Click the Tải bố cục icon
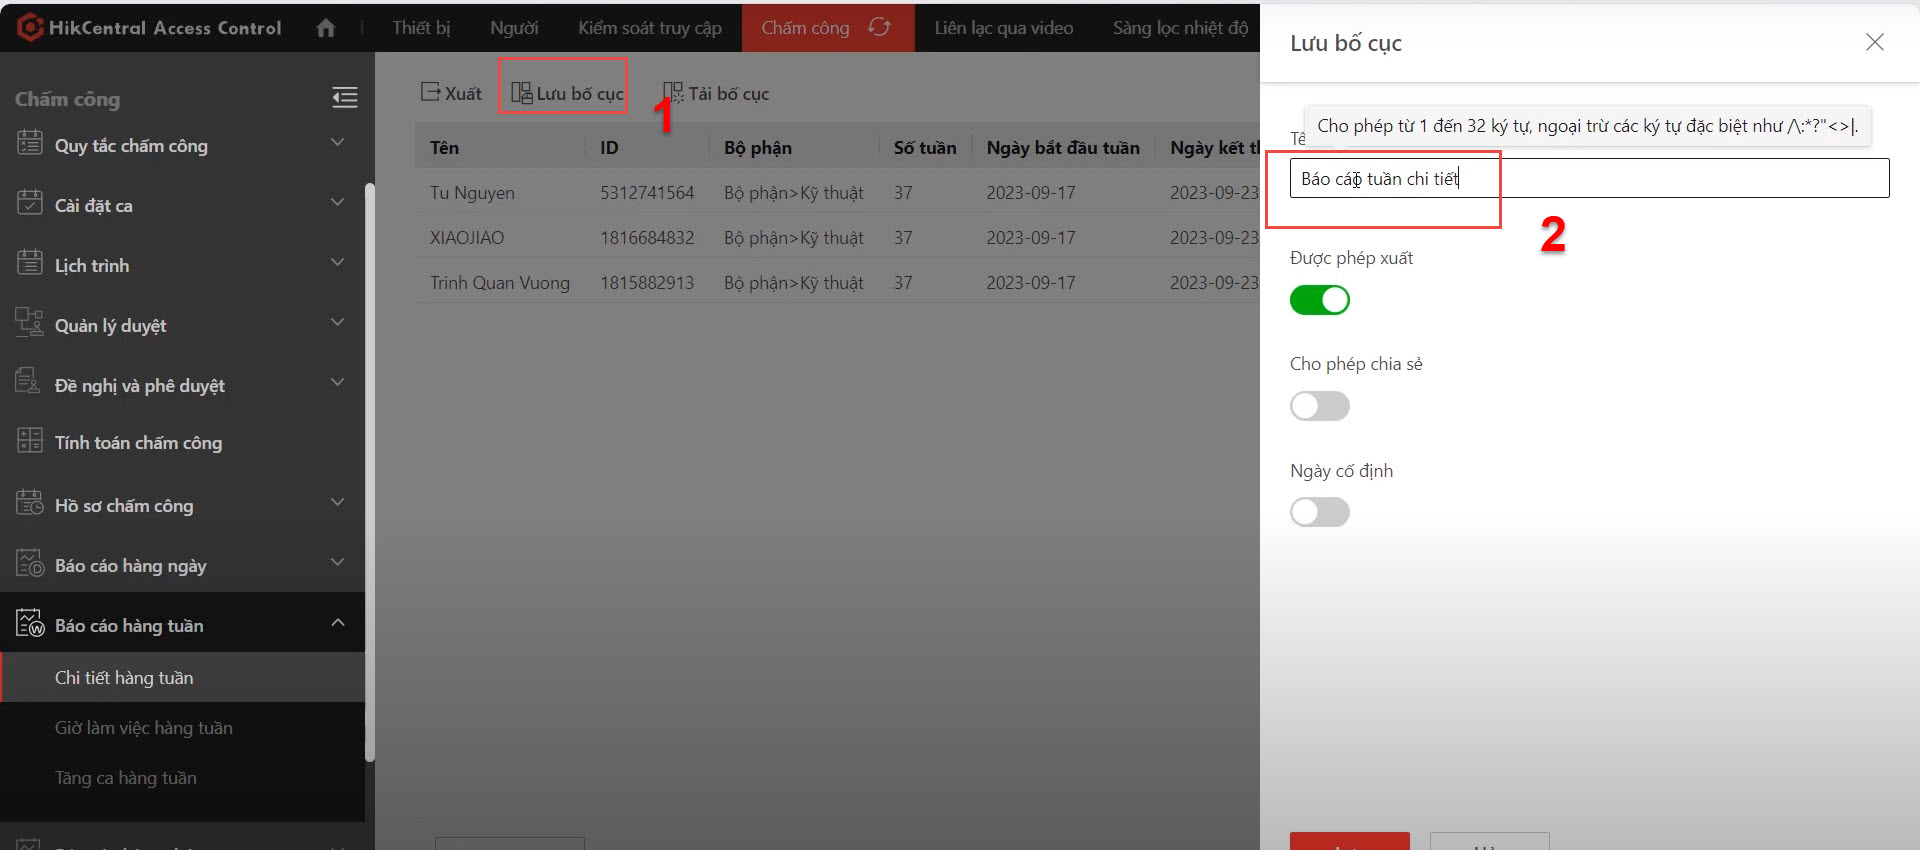Viewport: 1920px width, 850px height. pyautogui.click(x=673, y=93)
